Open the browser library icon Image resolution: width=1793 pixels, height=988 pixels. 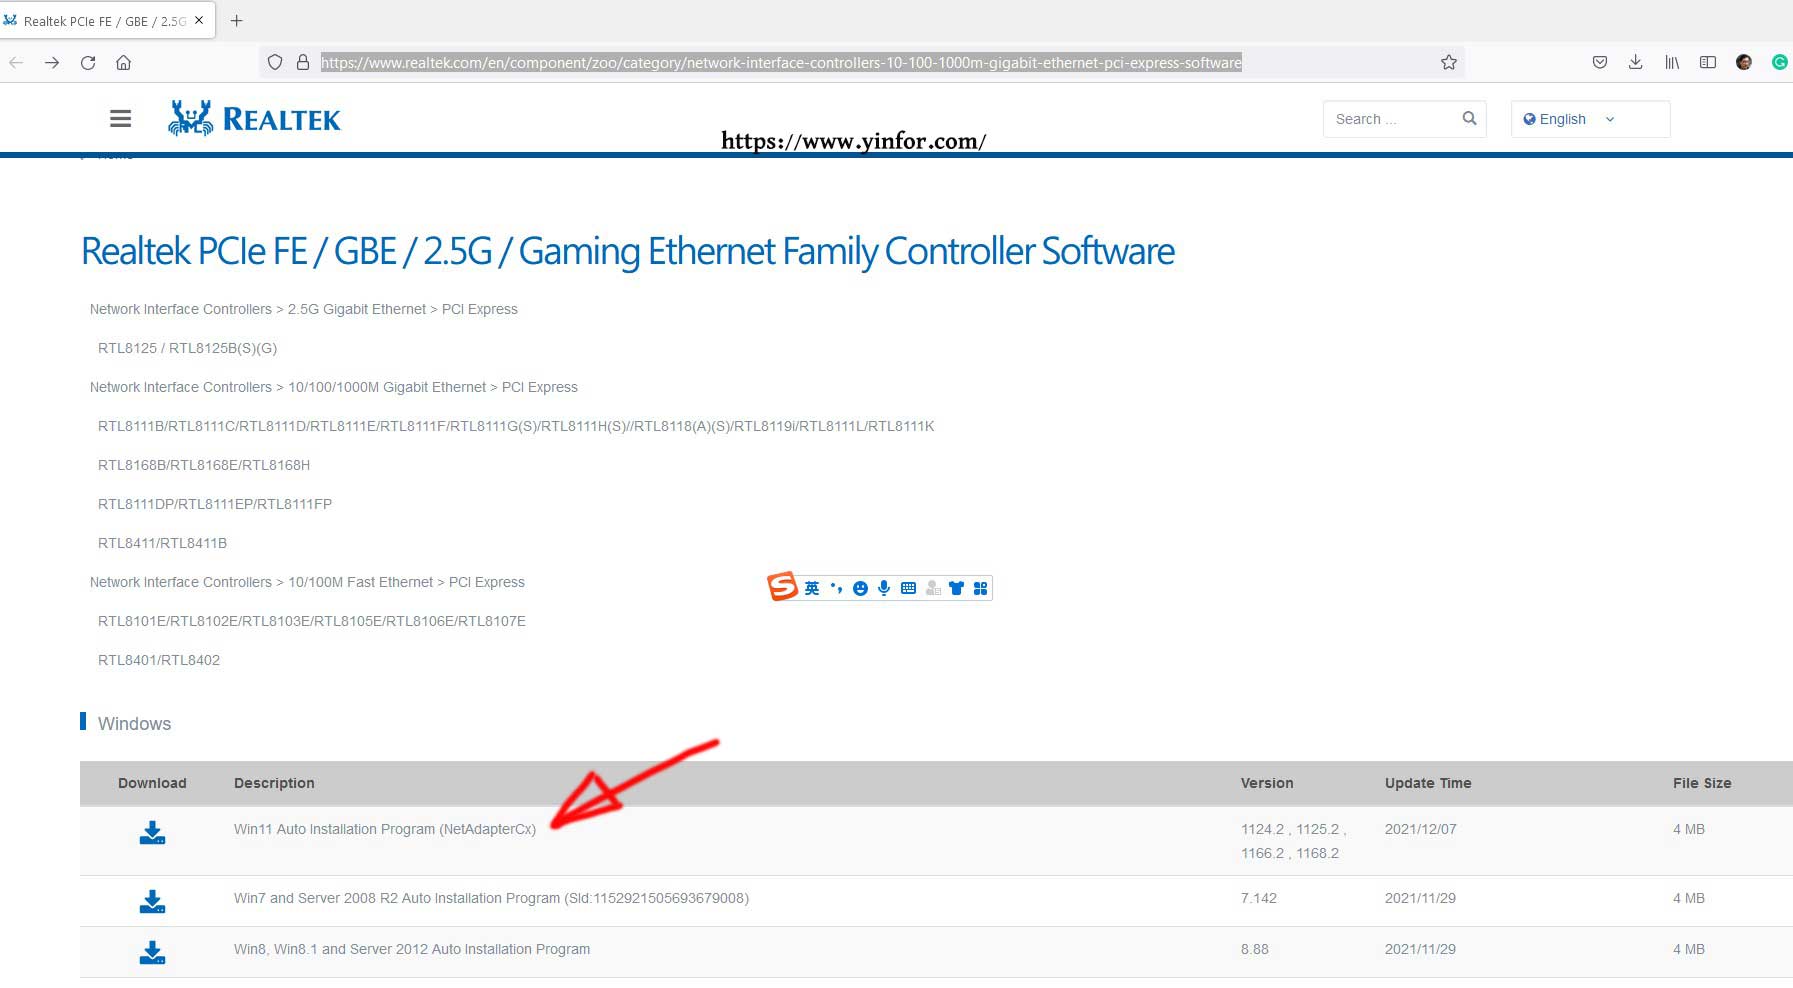point(1671,62)
